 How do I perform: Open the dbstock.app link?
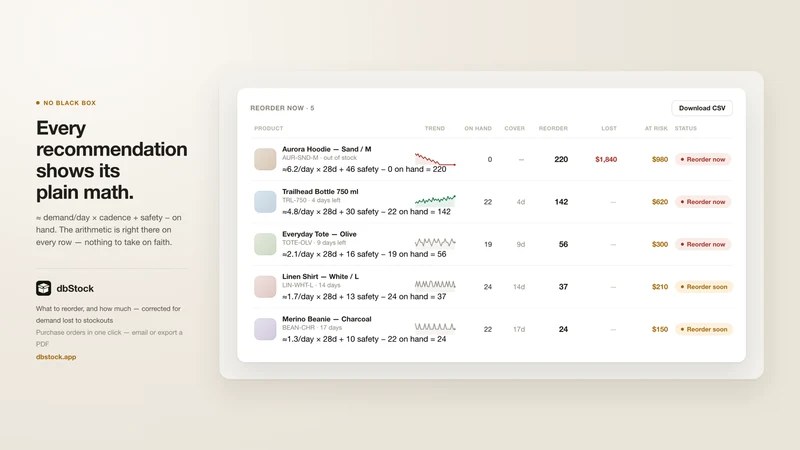coord(56,357)
